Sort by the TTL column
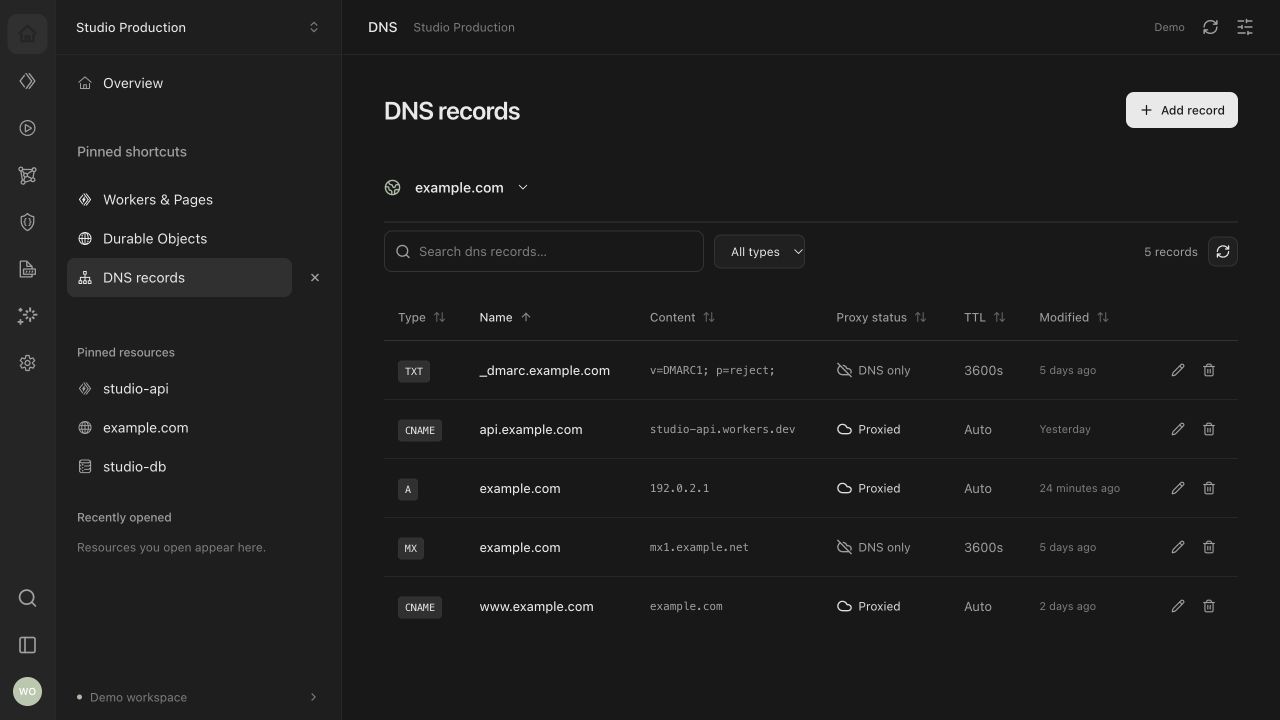Image resolution: width=1280 pixels, height=720 pixels. [x=985, y=317]
